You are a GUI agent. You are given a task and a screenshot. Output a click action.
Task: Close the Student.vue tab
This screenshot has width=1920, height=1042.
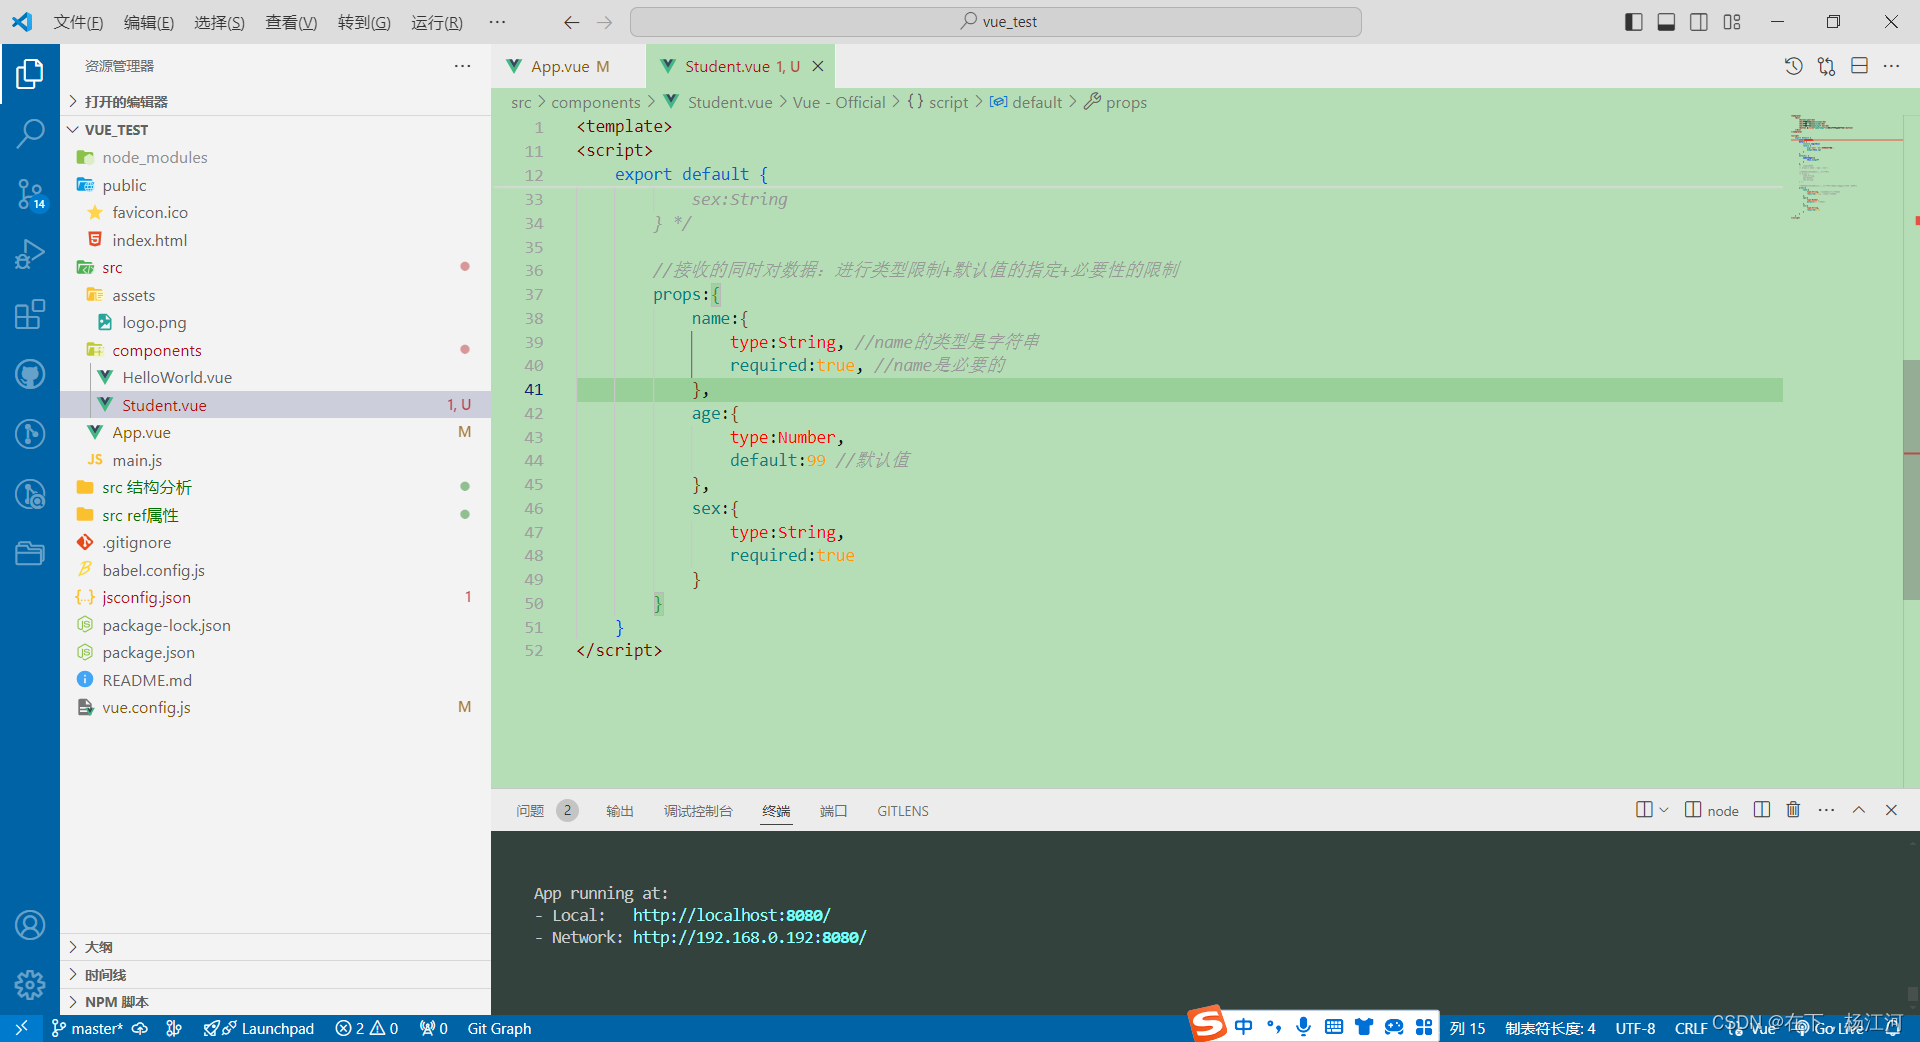tap(817, 66)
